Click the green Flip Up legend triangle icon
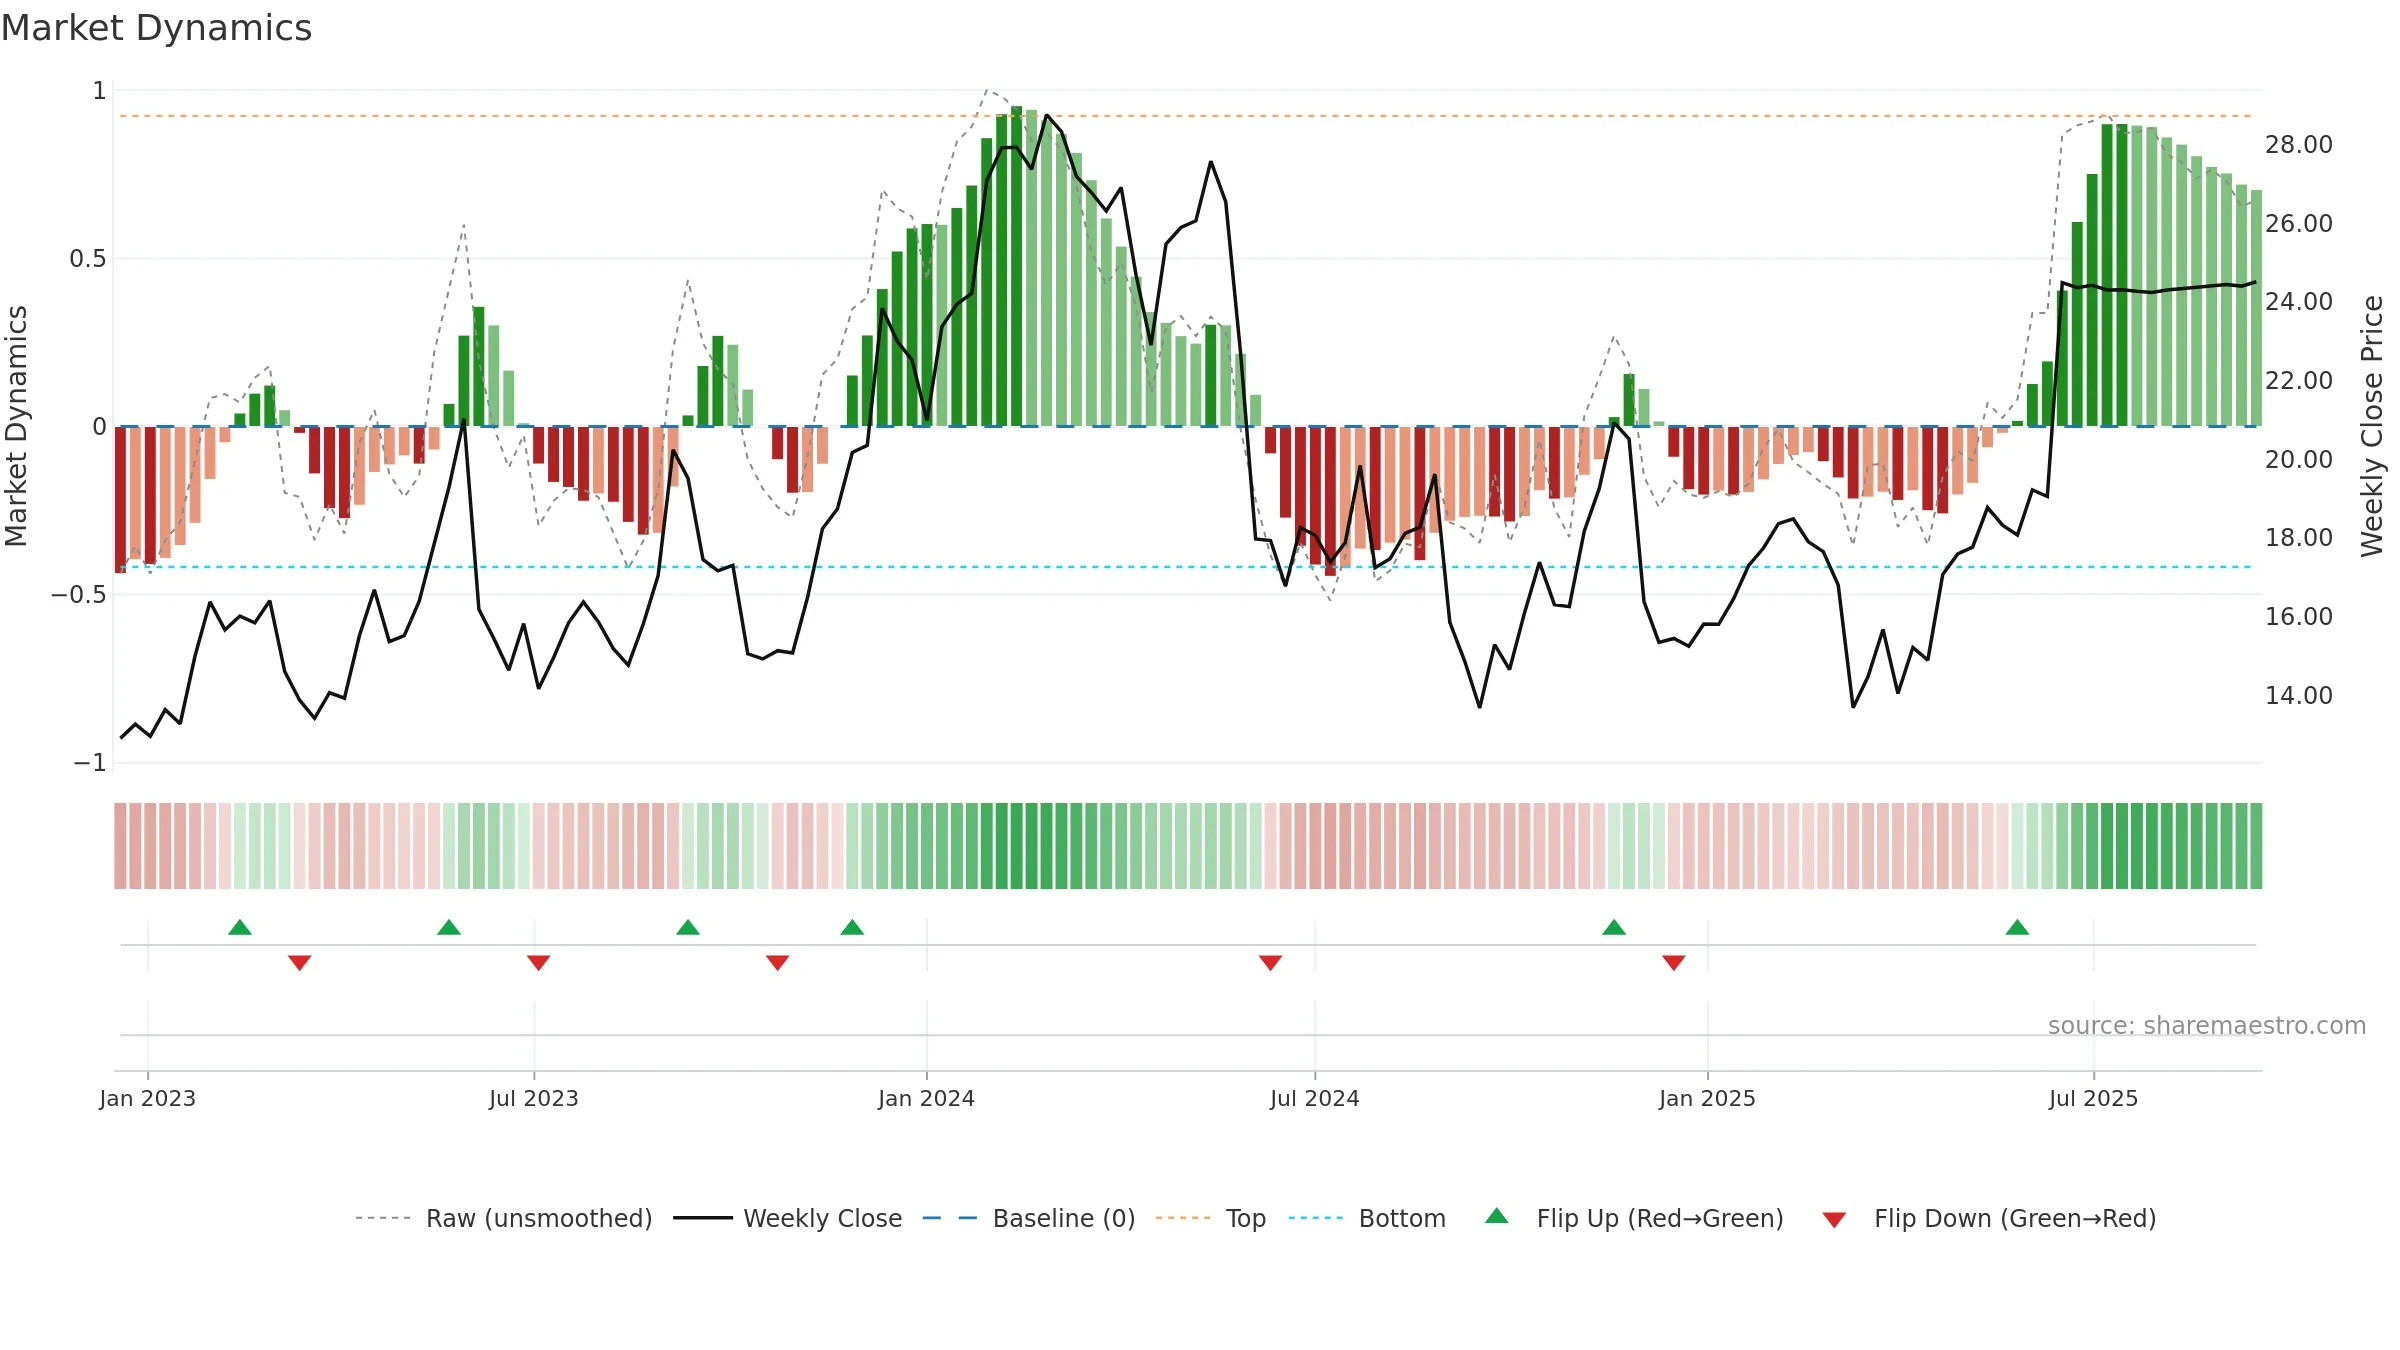Viewport: 2400px width, 1350px height. [x=1497, y=1216]
